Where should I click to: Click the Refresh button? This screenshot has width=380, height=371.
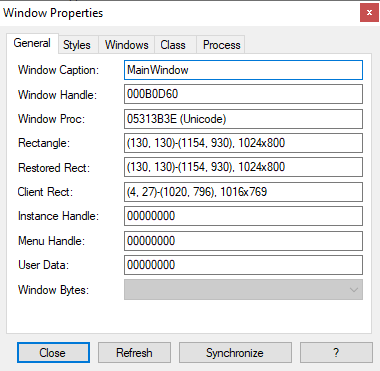(x=134, y=353)
